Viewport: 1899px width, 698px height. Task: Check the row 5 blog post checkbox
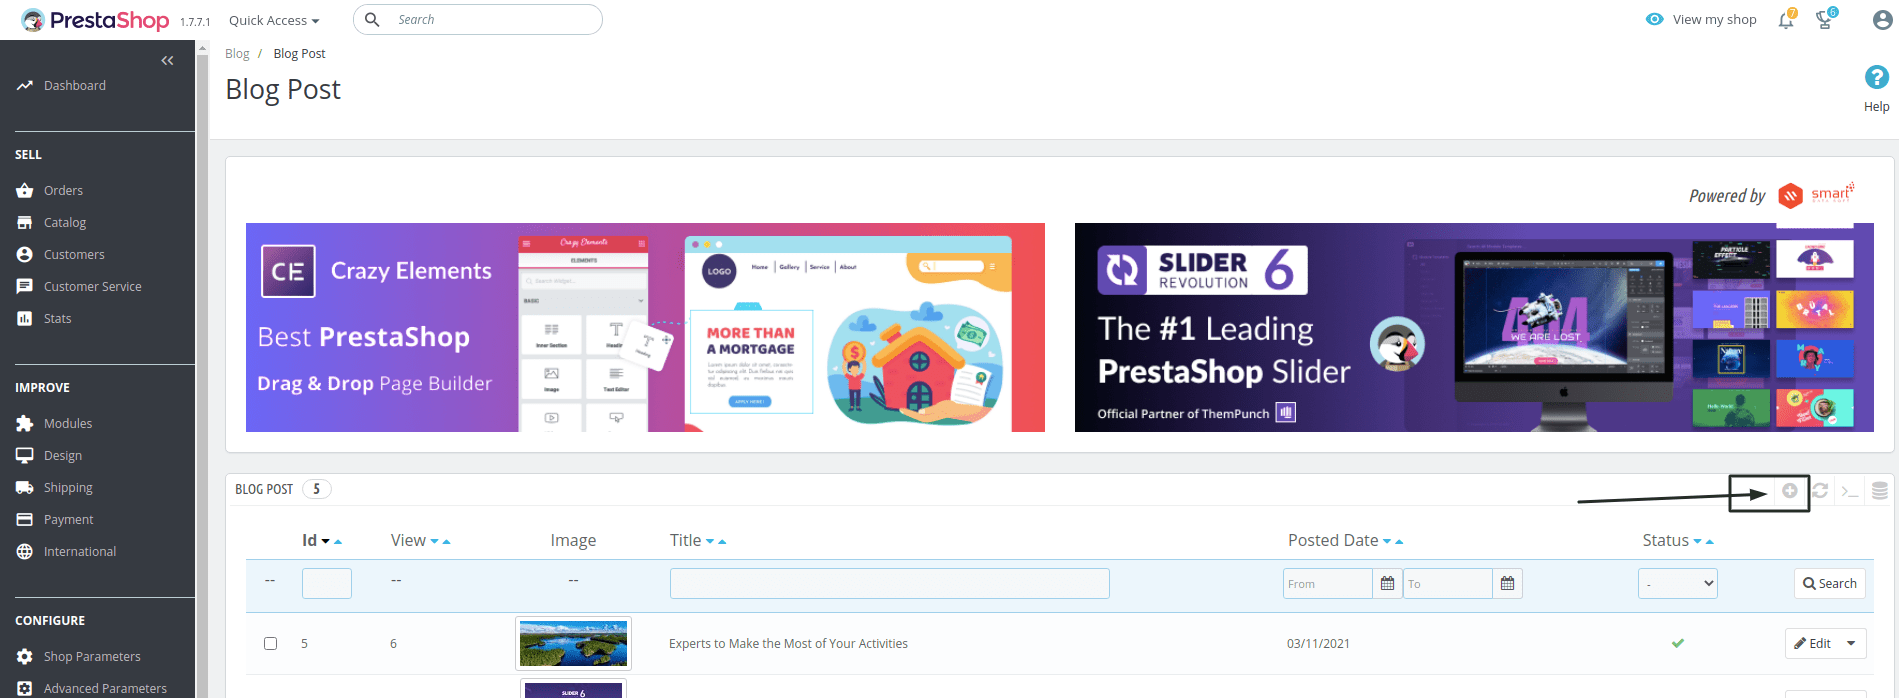(270, 643)
